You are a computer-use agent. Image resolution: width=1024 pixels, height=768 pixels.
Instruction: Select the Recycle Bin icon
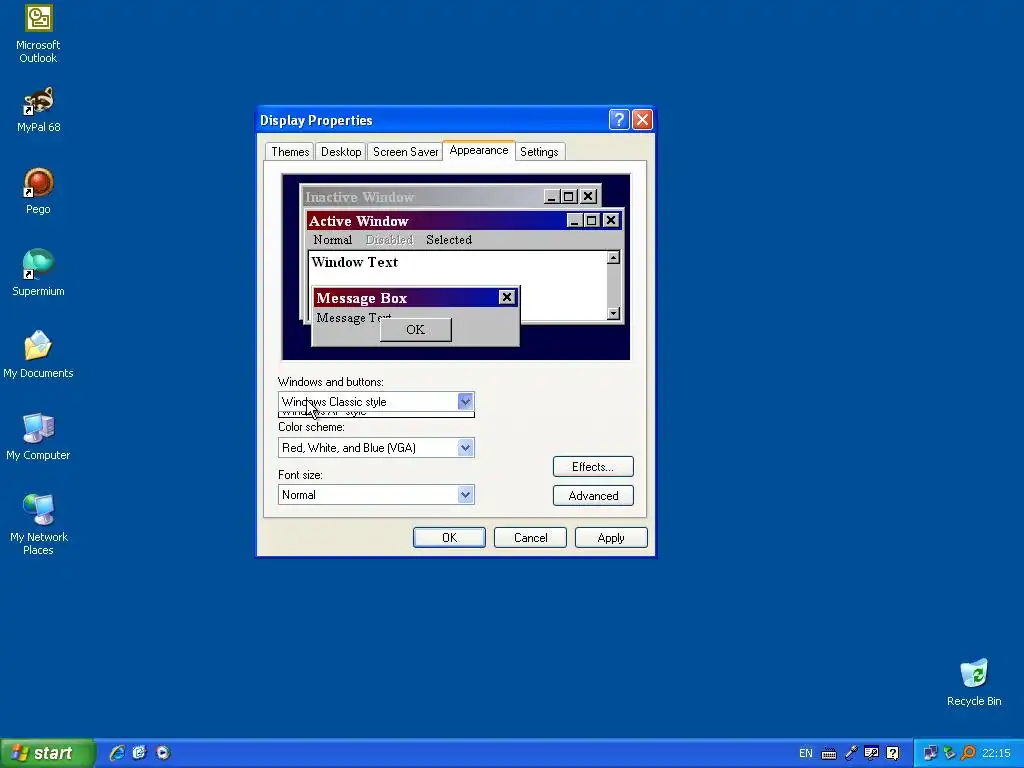pyautogui.click(x=974, y=683)
